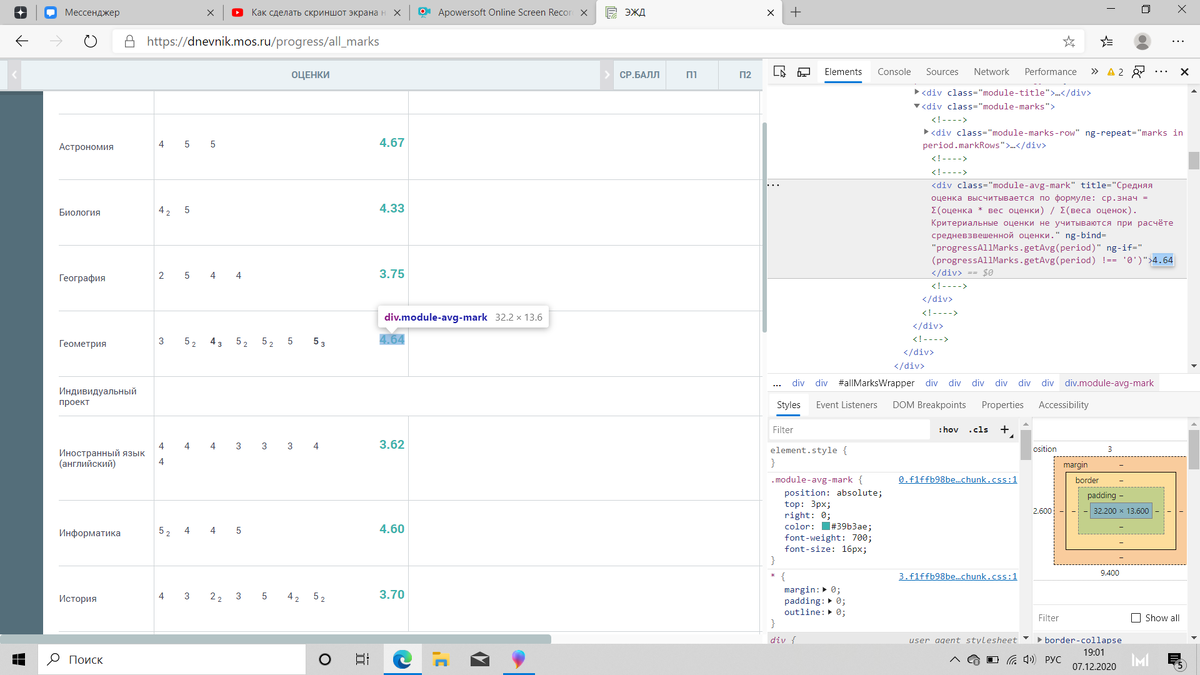This screenshot has width=1200, height=675.
Task: Click the taskbar Поиск search box
Action: tap(170, 660)
